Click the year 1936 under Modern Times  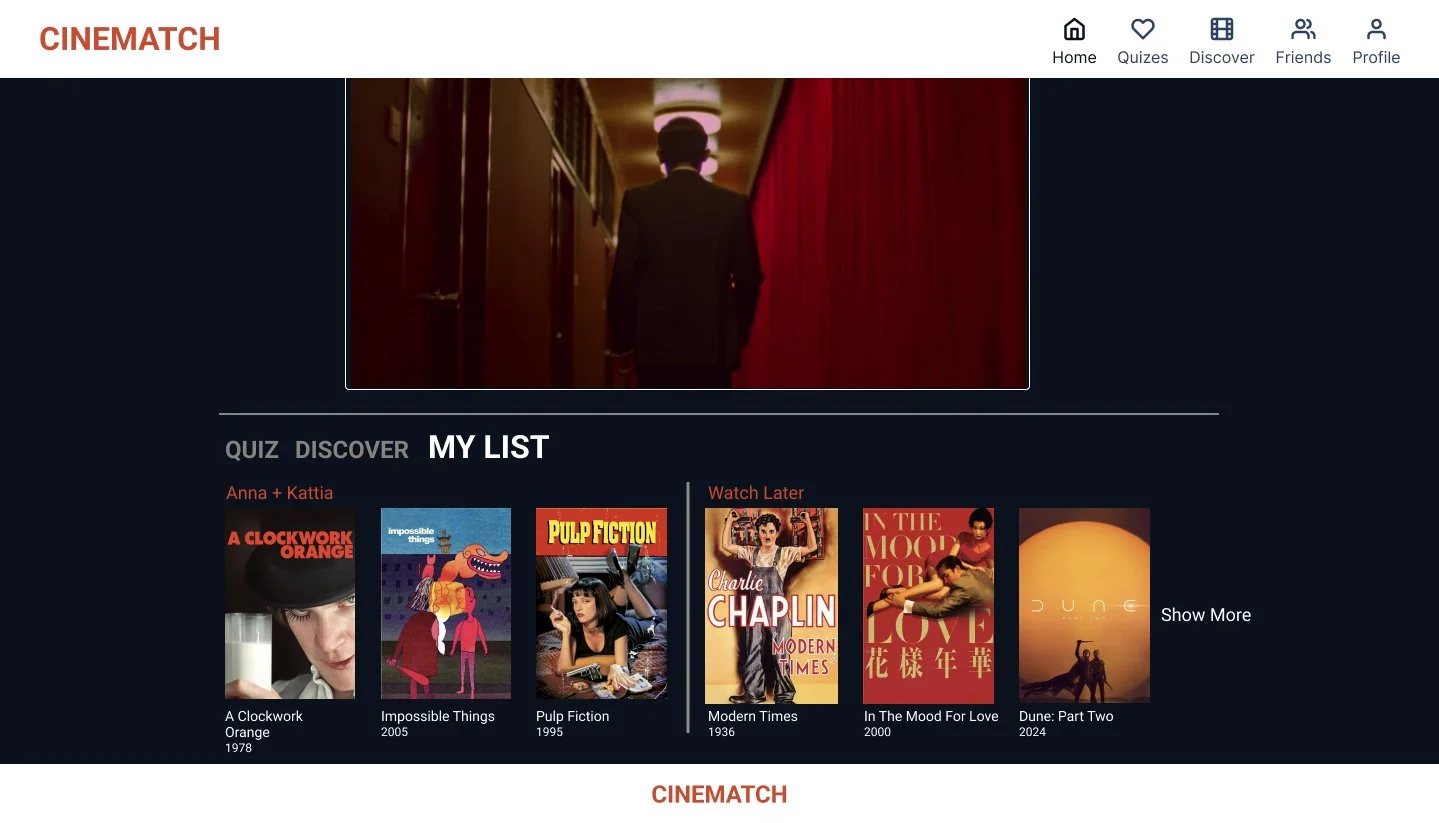click(721, 732)
